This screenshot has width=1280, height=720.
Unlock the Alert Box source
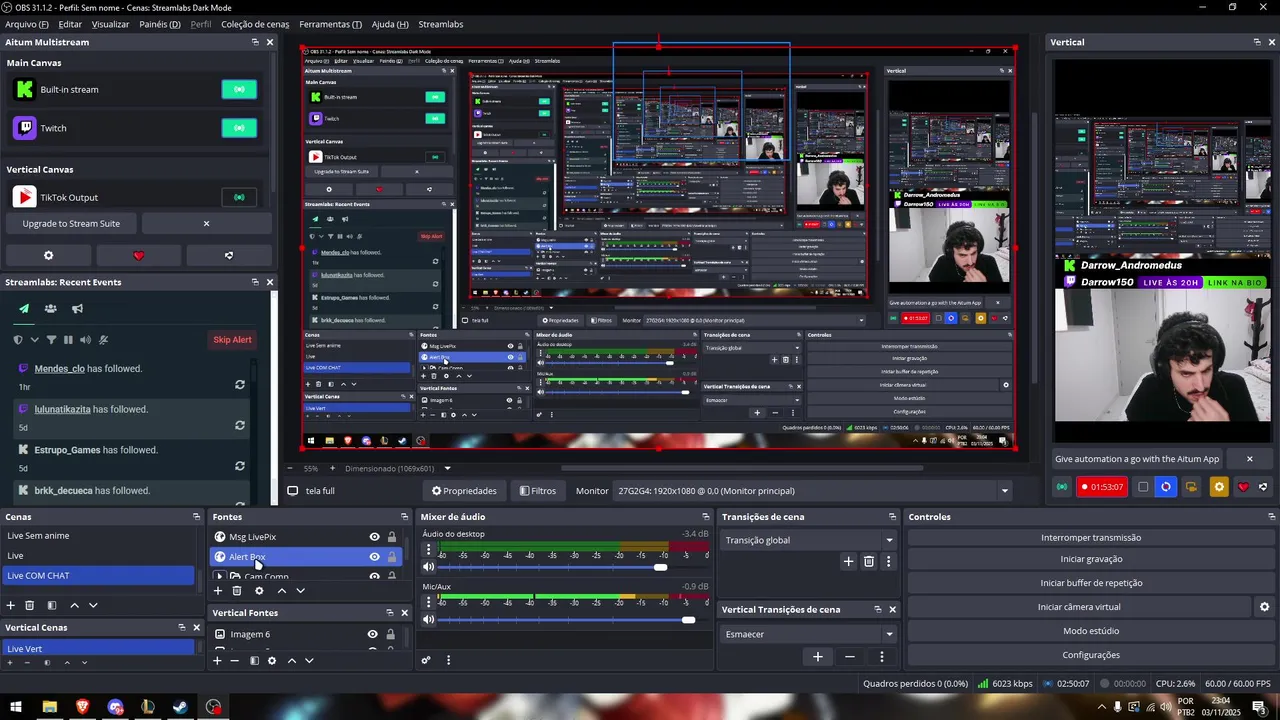pos(392,557)
